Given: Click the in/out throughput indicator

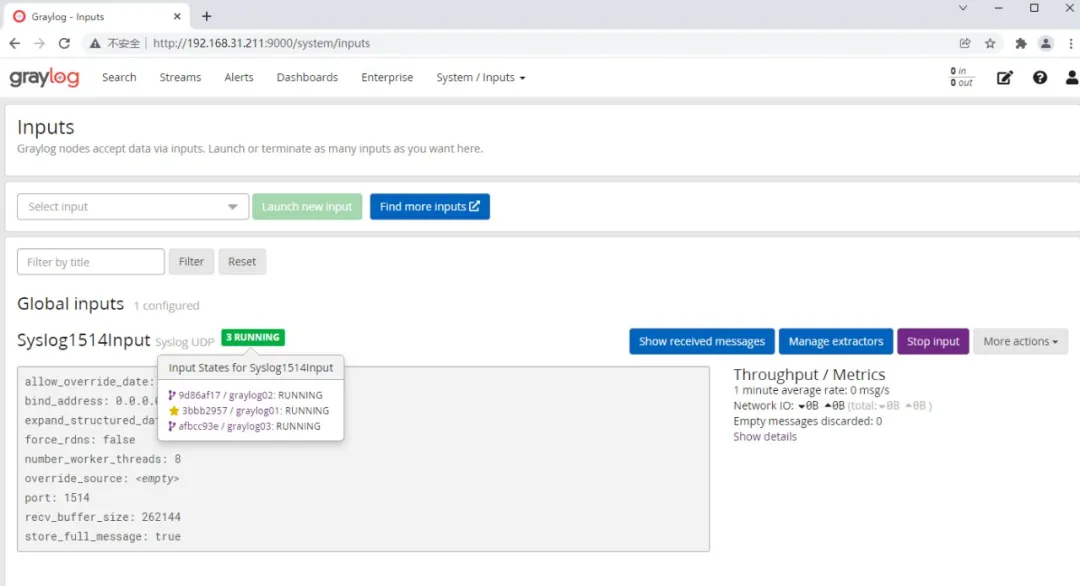Looking at the screenshot, I should [962, 77].
